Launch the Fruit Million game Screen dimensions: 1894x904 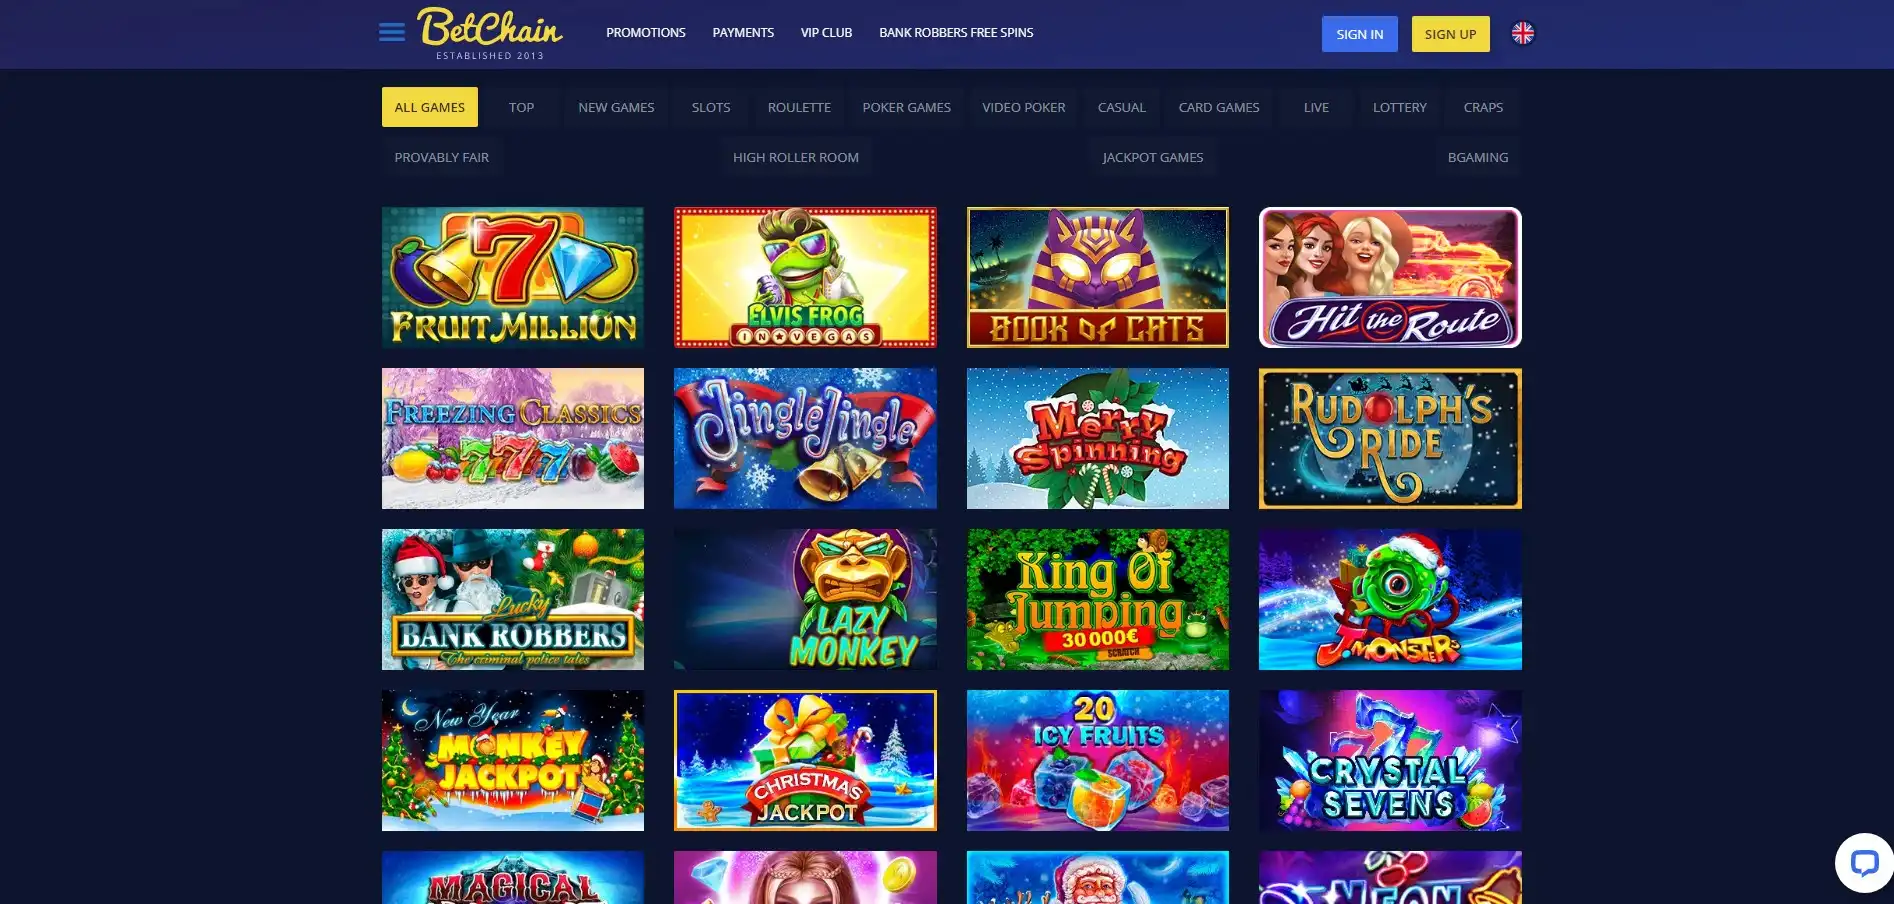[x=513, y=277]
